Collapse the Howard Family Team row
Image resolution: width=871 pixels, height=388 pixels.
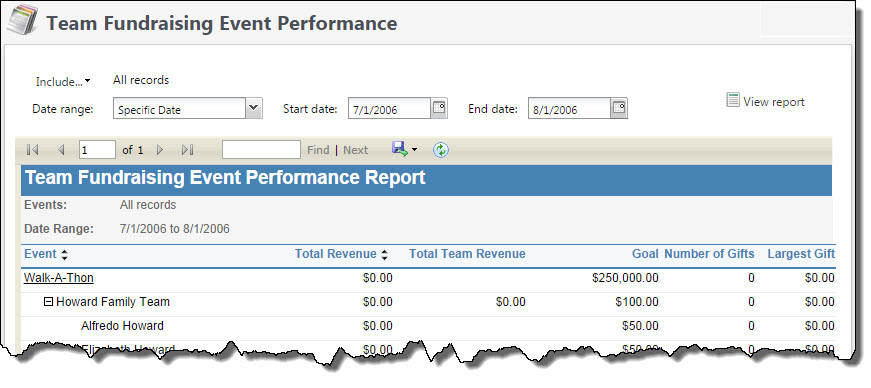48,302
